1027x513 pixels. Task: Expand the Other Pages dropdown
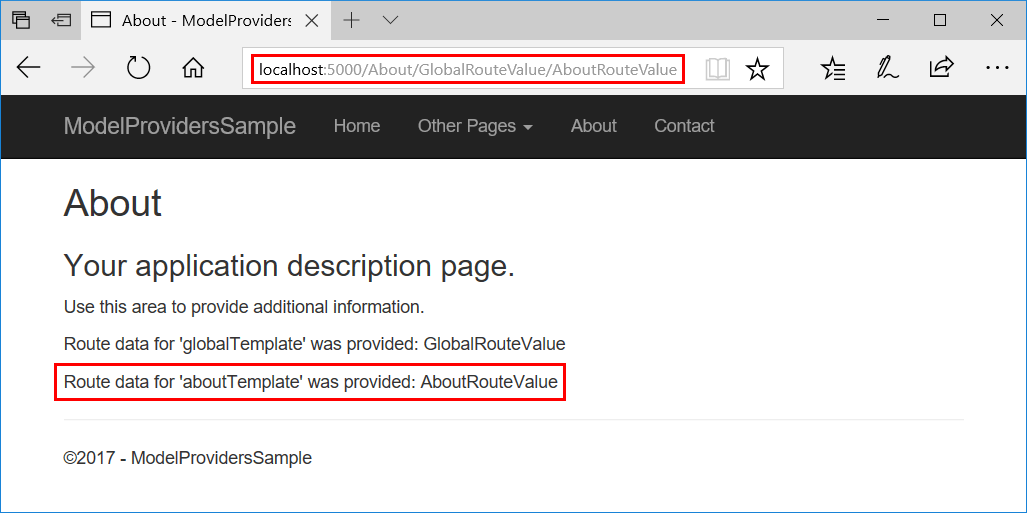pos(475,126)
